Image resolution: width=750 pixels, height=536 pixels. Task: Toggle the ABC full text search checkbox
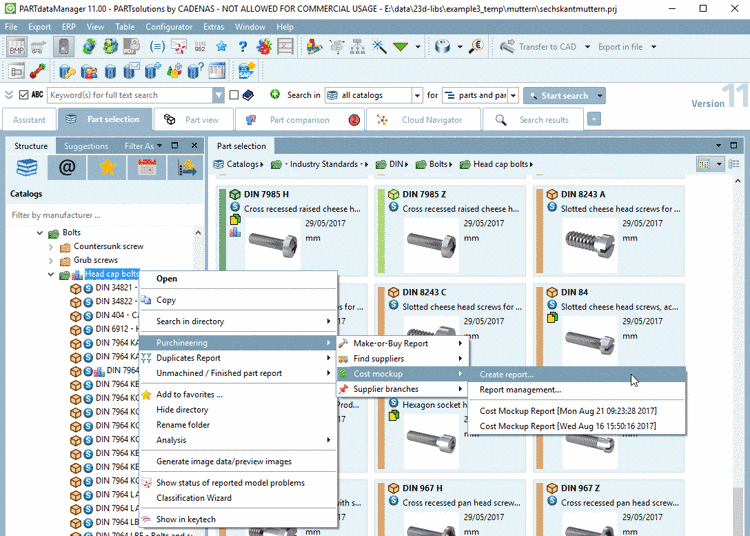pyautogui.click(x=23, y=95)
